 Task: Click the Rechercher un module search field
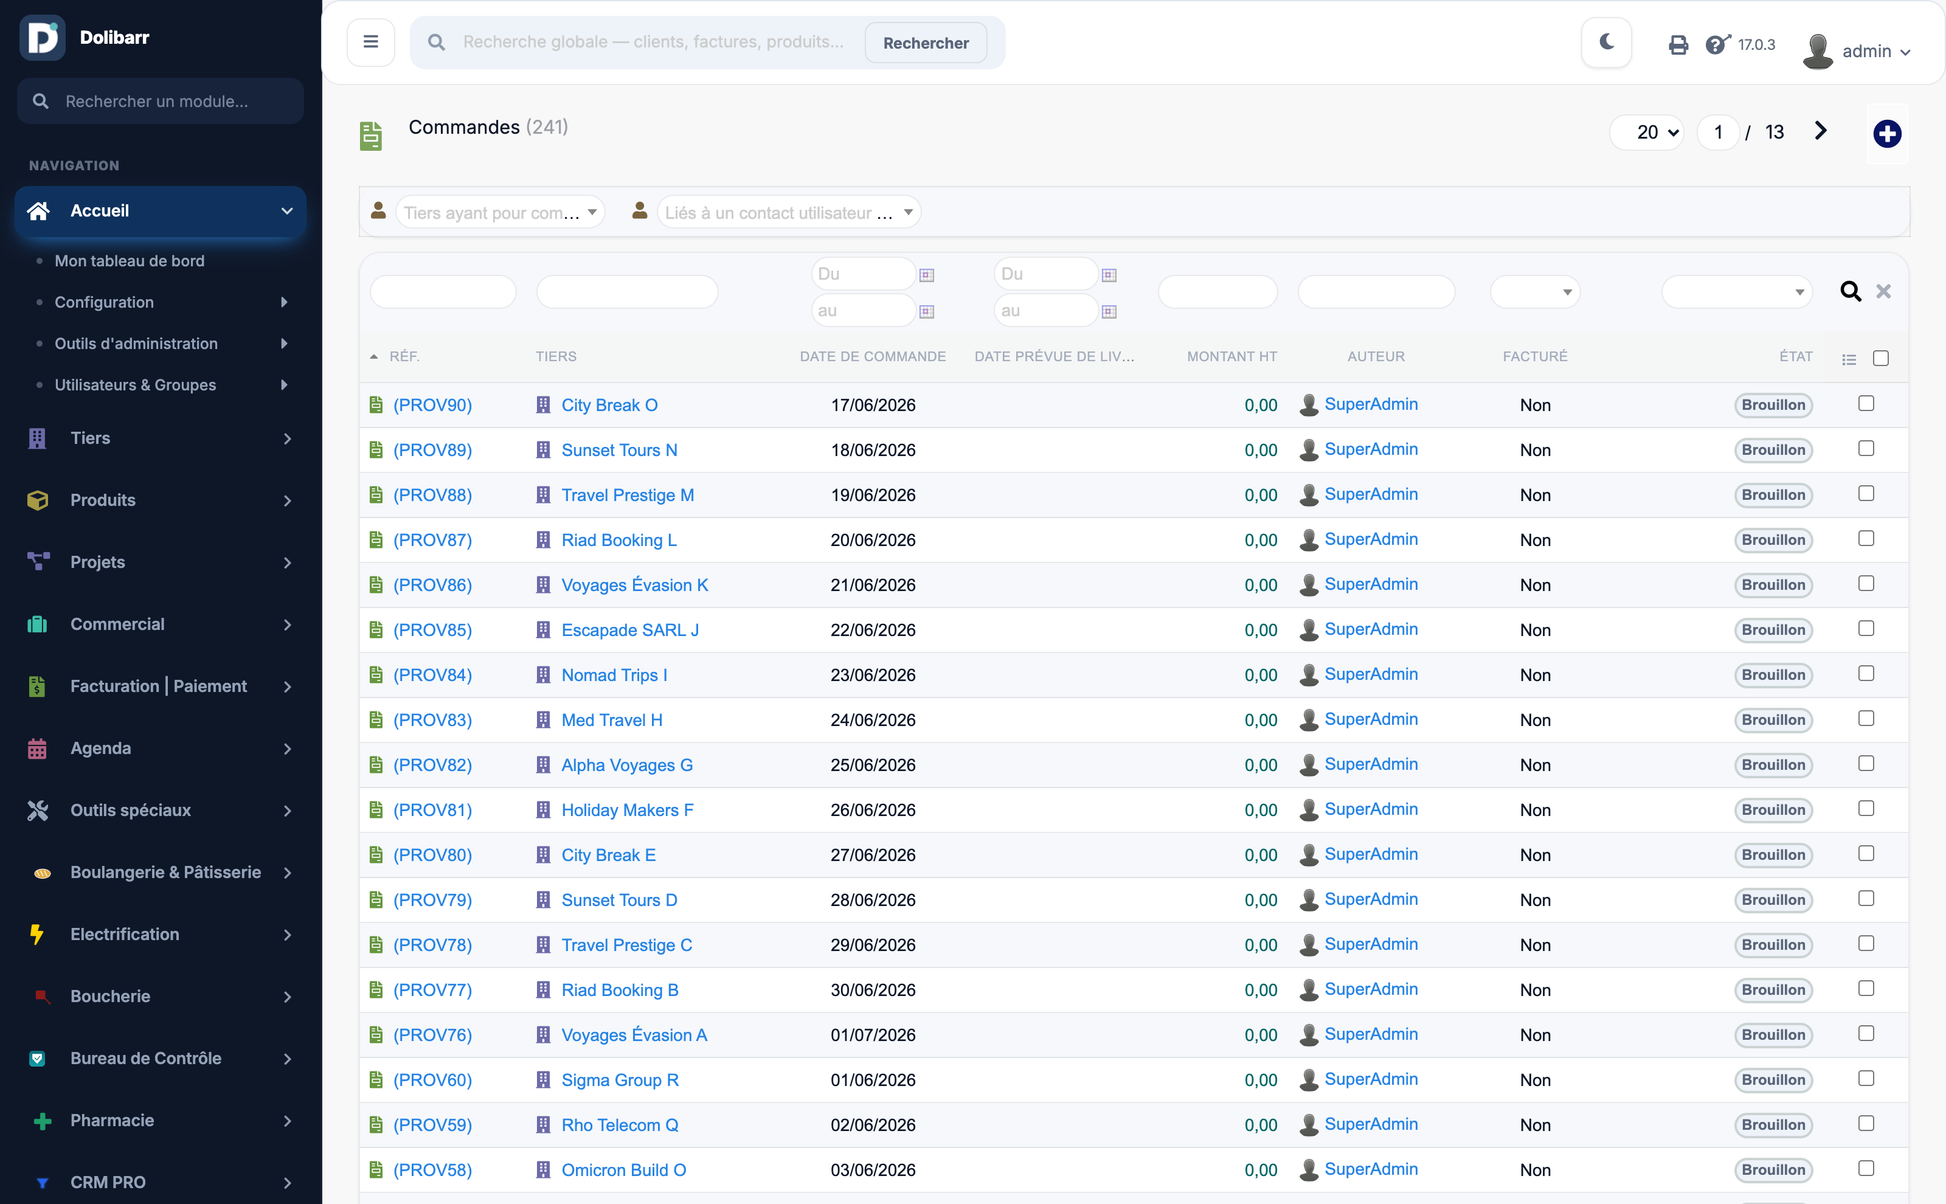click(x=161, y=101)
